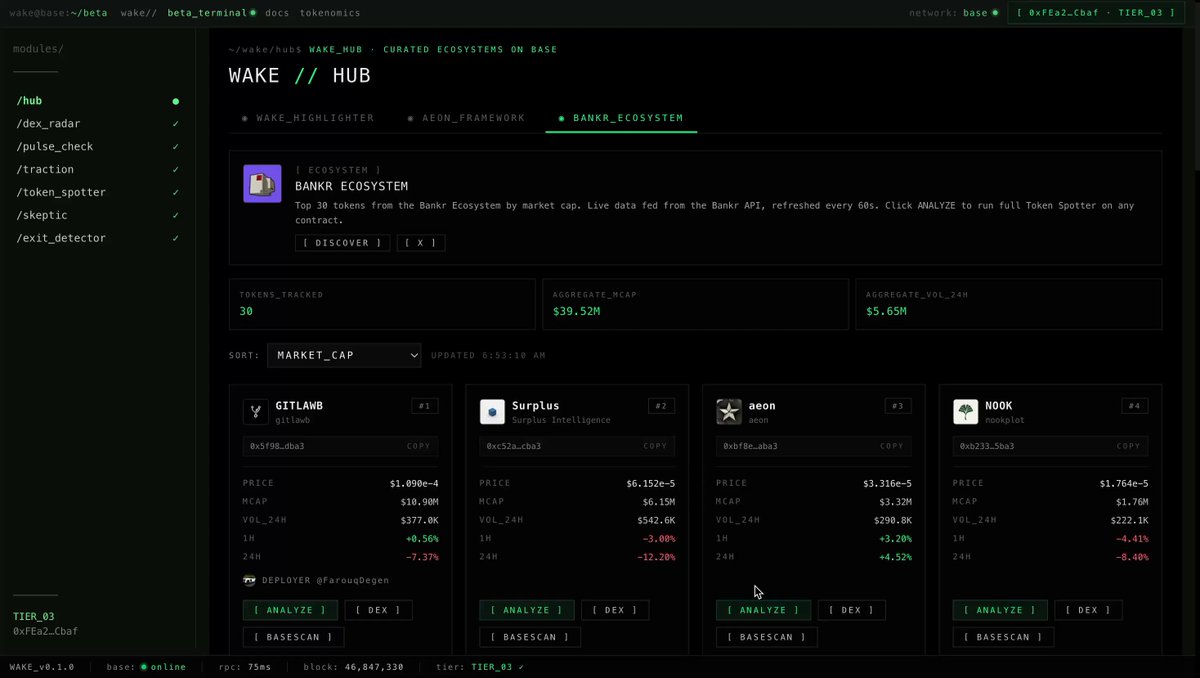Click the green online status dot in status bar
Screen dimensions: 1200x678
click(x=144, y=667)
